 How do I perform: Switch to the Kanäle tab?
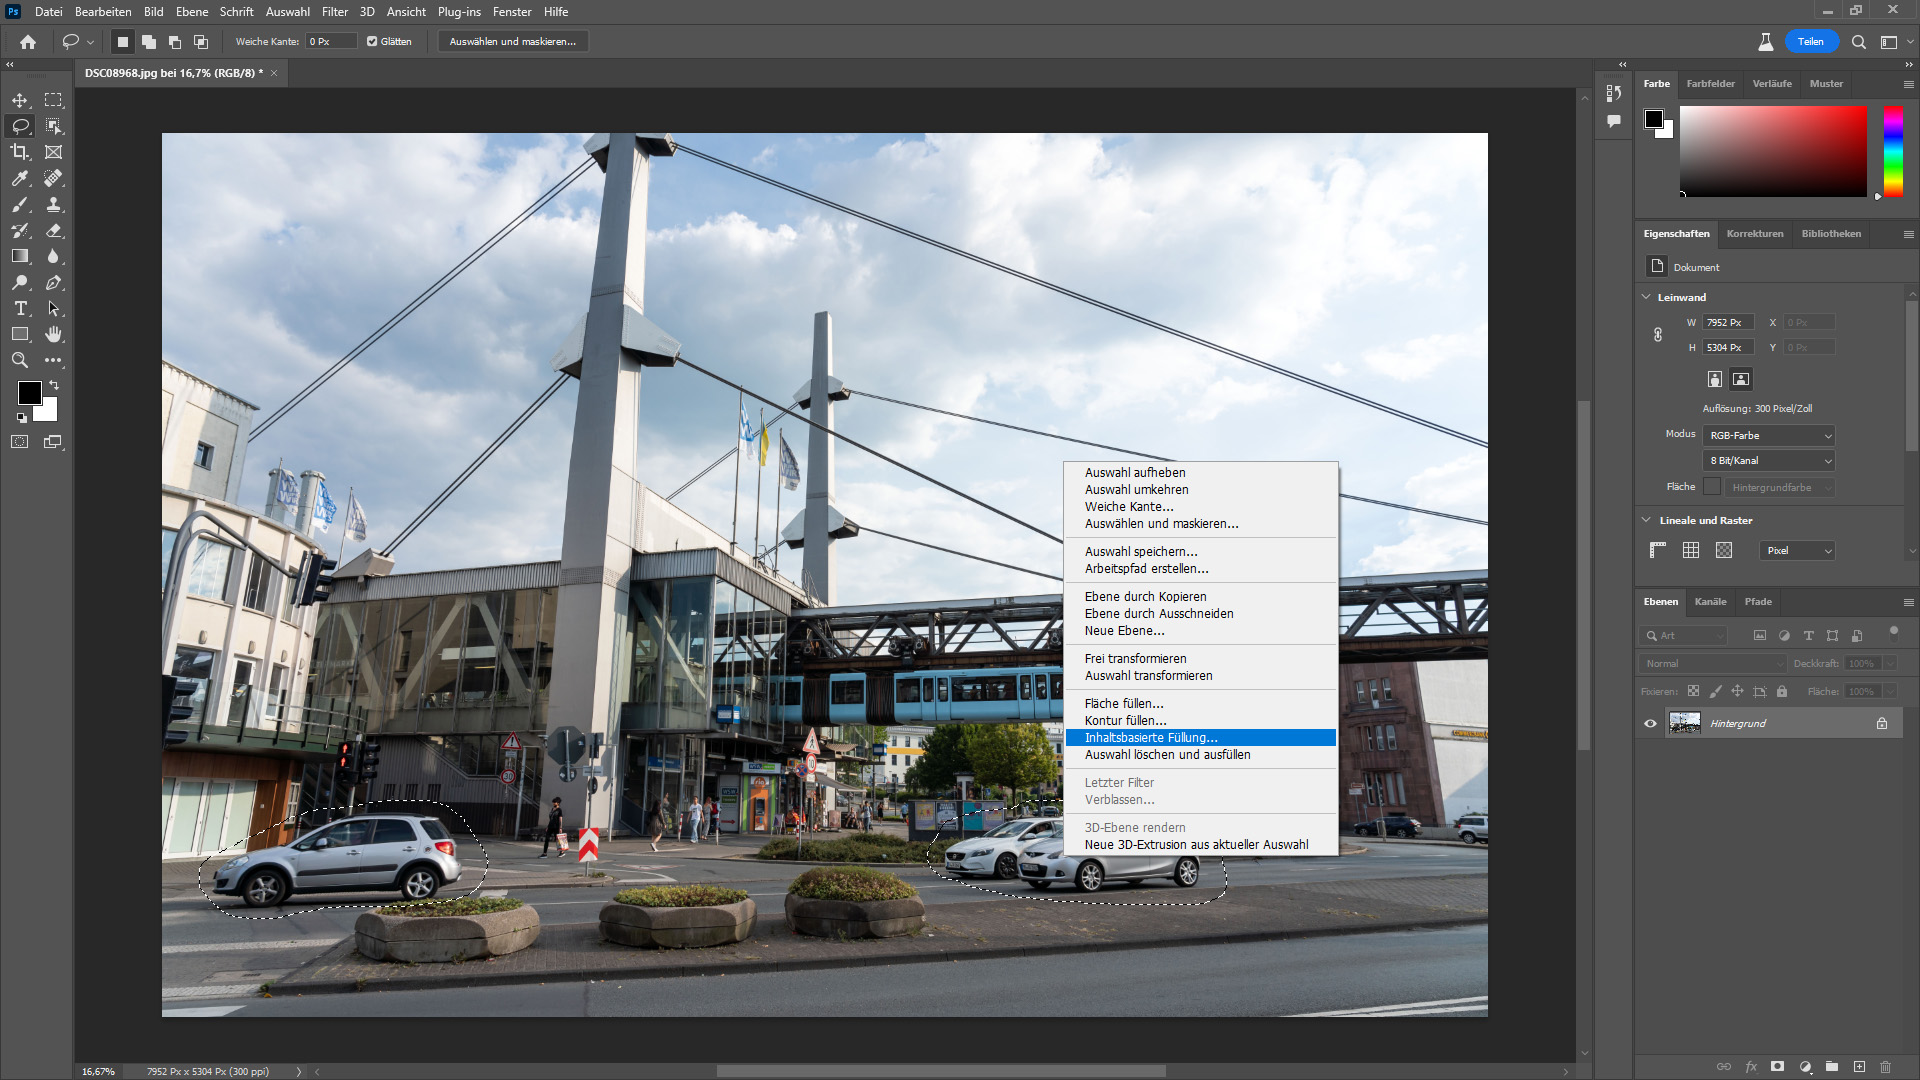[x=1710, y=601]
